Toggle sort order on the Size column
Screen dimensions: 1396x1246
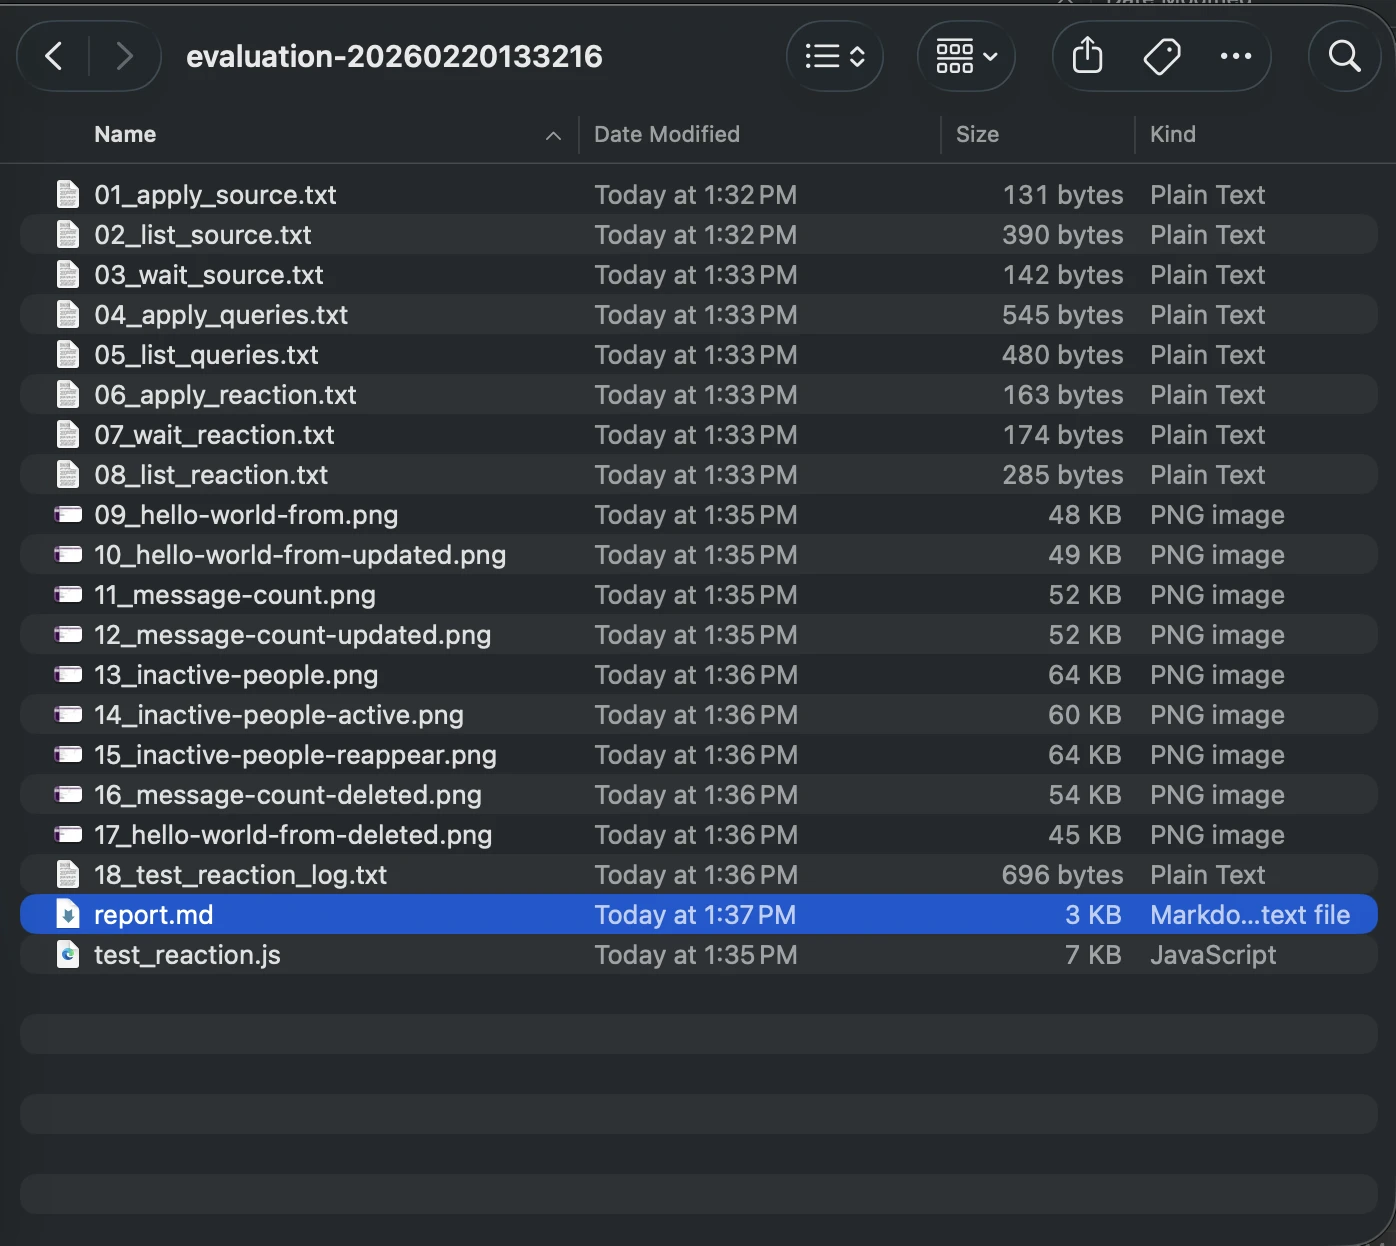pyautogui.click(x=977, y=134)
